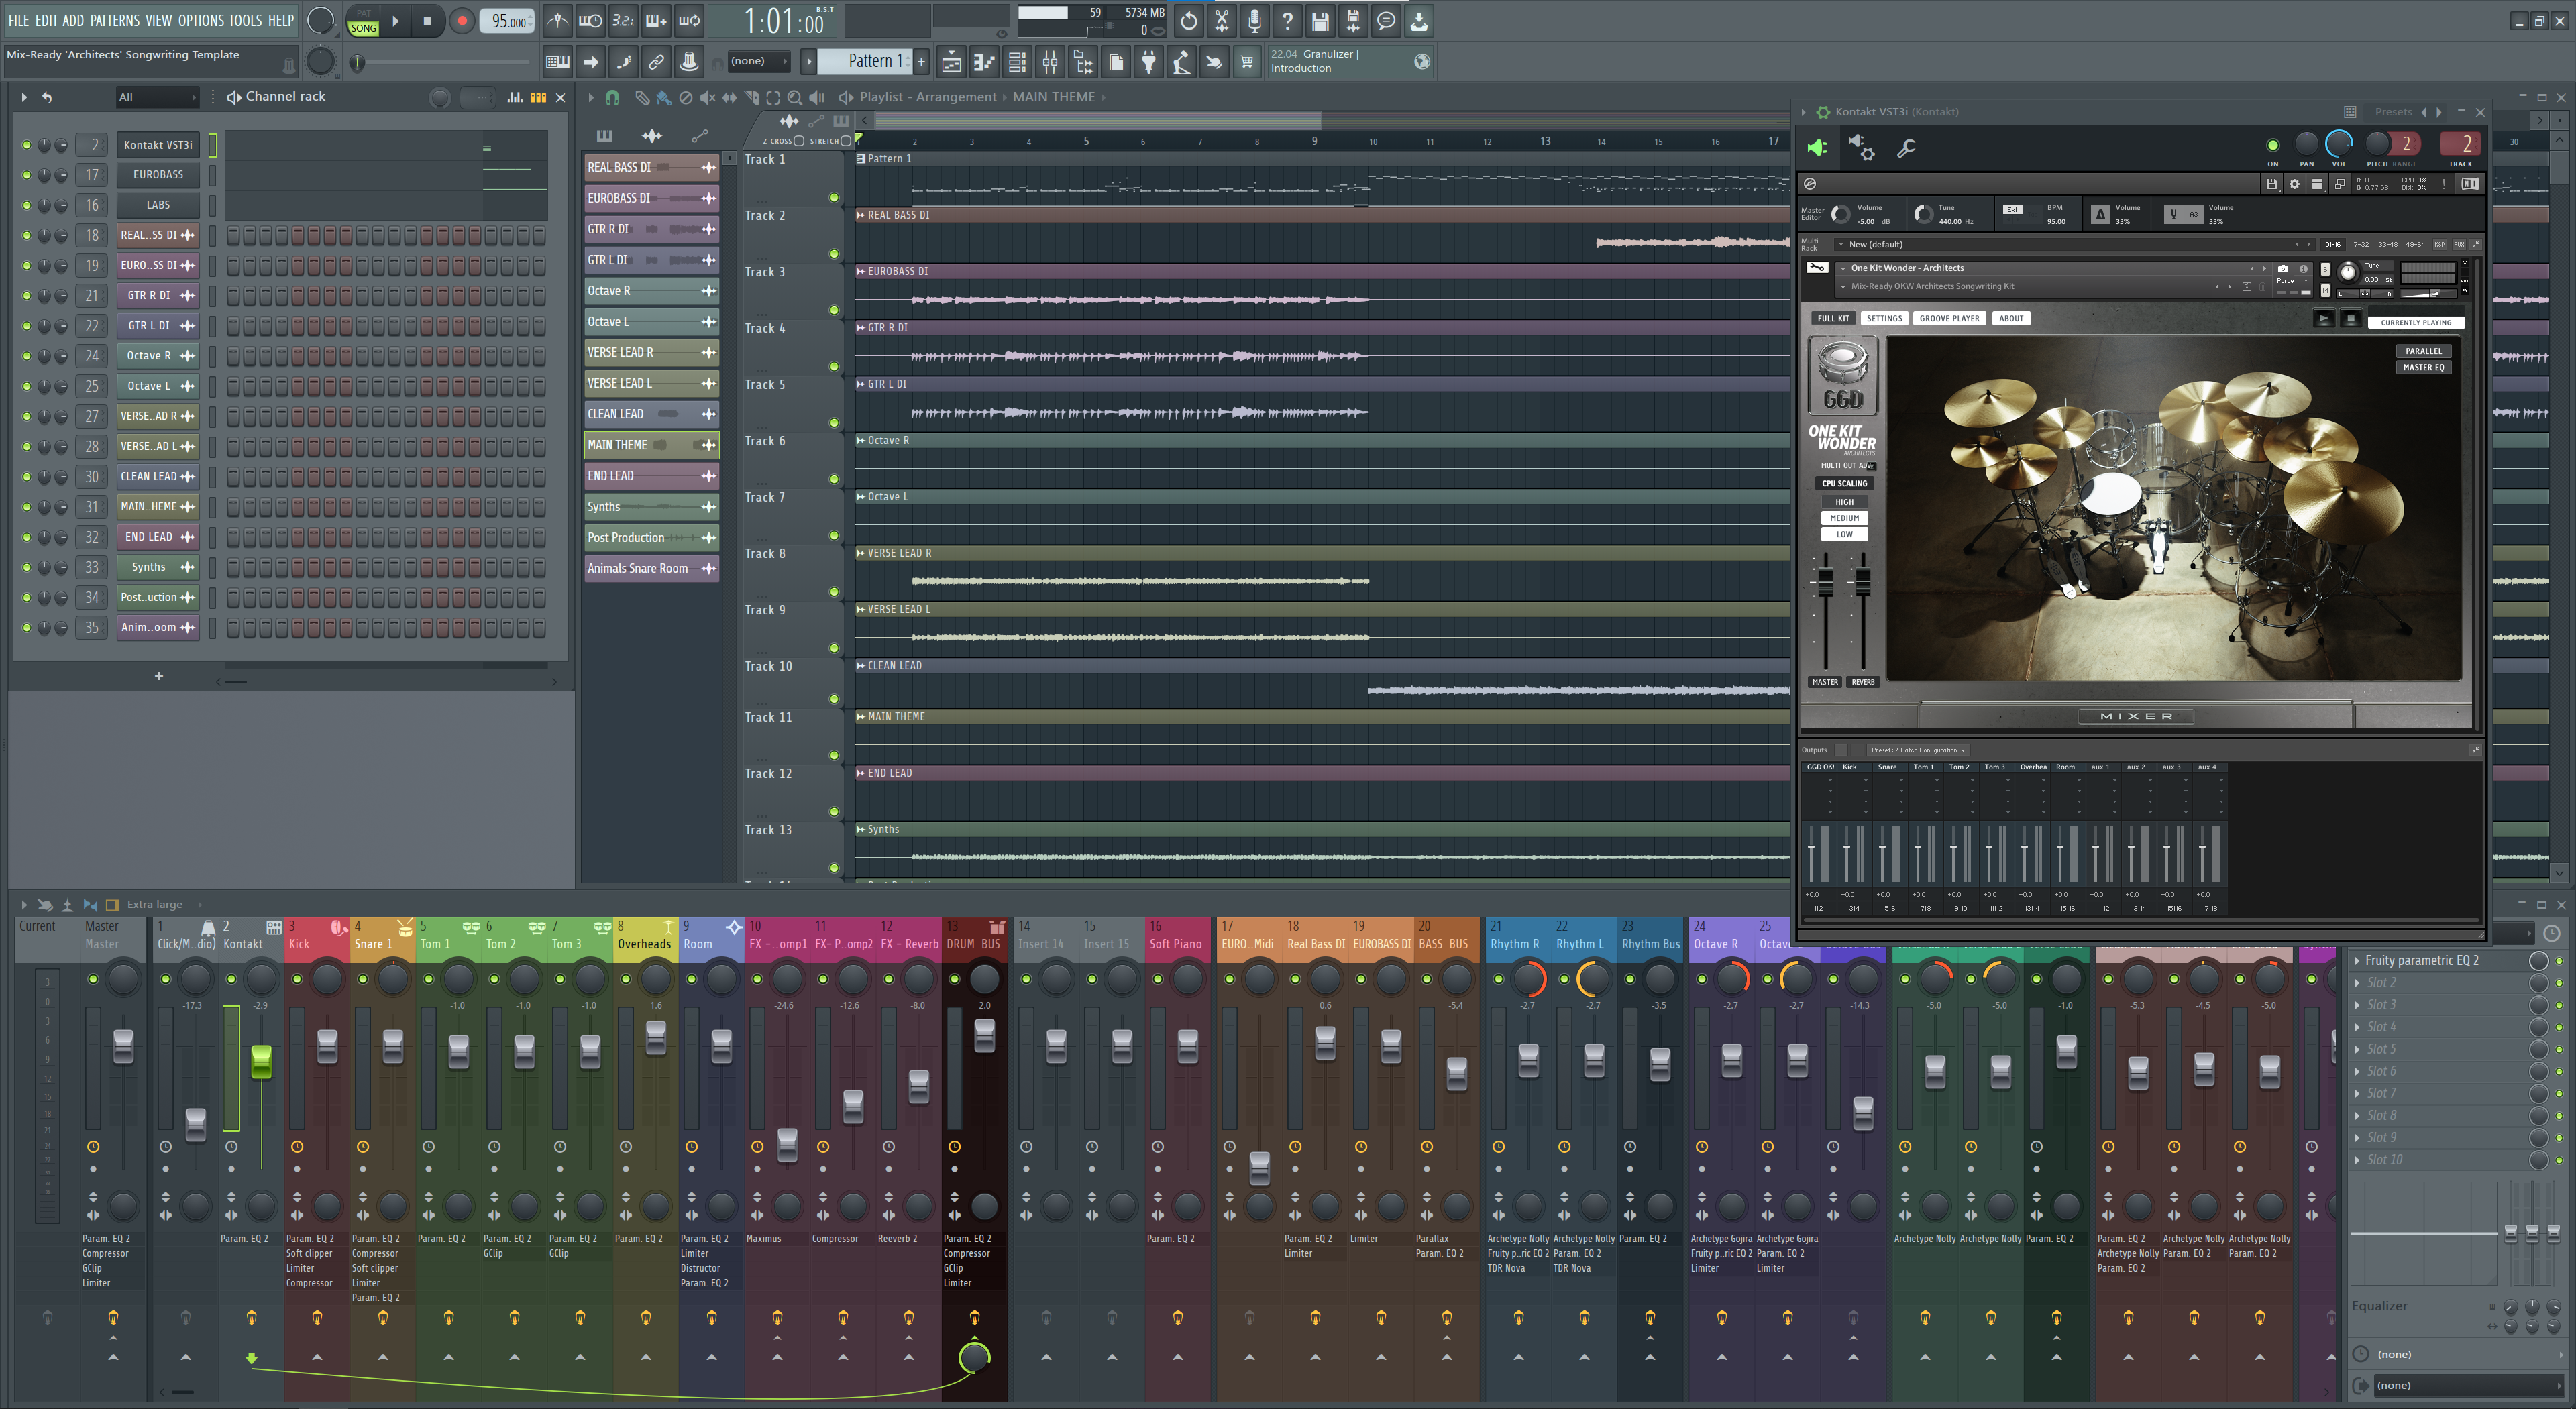The width and height of the screenshot is (2576, 1409).
Task: Open the mixer via toolbar icon
Action: (1049, 62)
